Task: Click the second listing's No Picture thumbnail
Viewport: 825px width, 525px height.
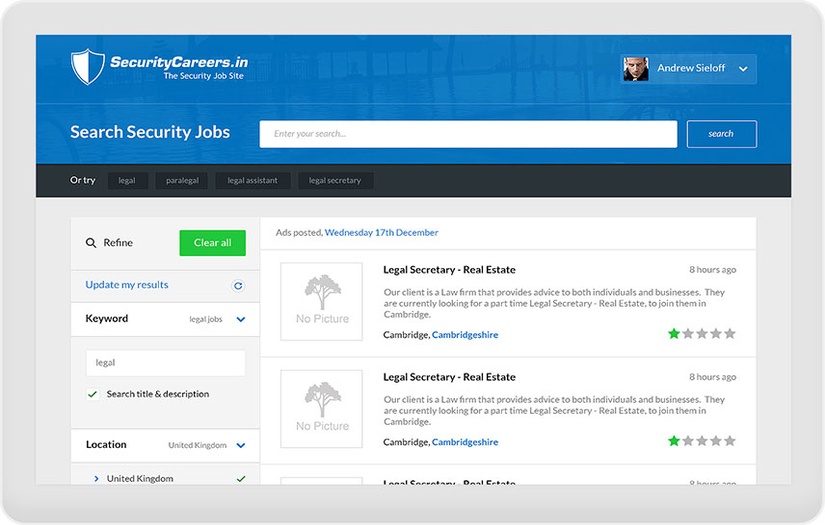Action: tap(321, 409)
